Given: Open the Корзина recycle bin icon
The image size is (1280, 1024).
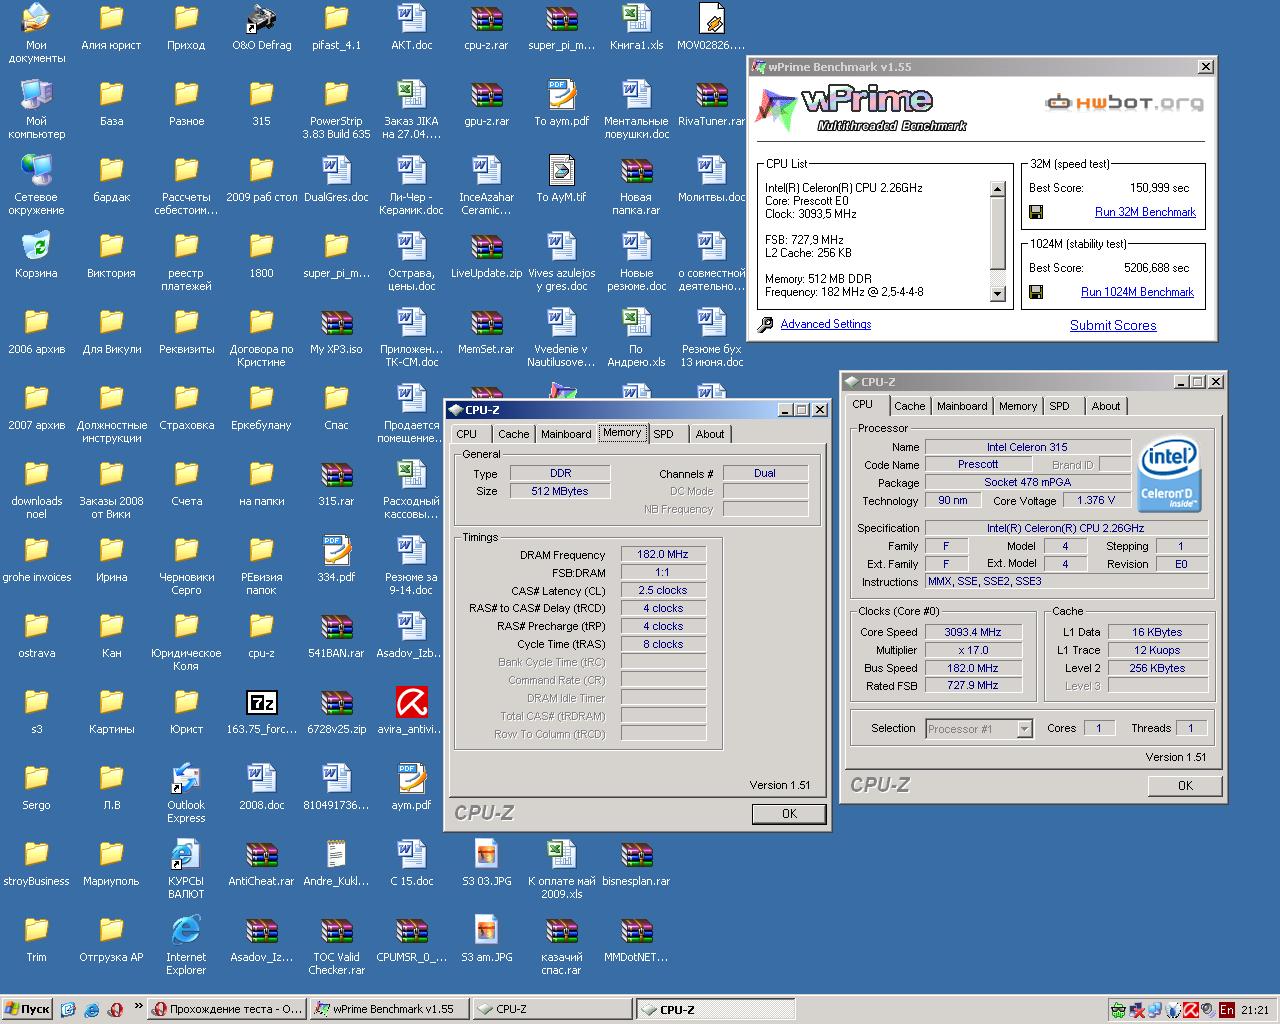Looking at the screenshot, I should (36, 247).
